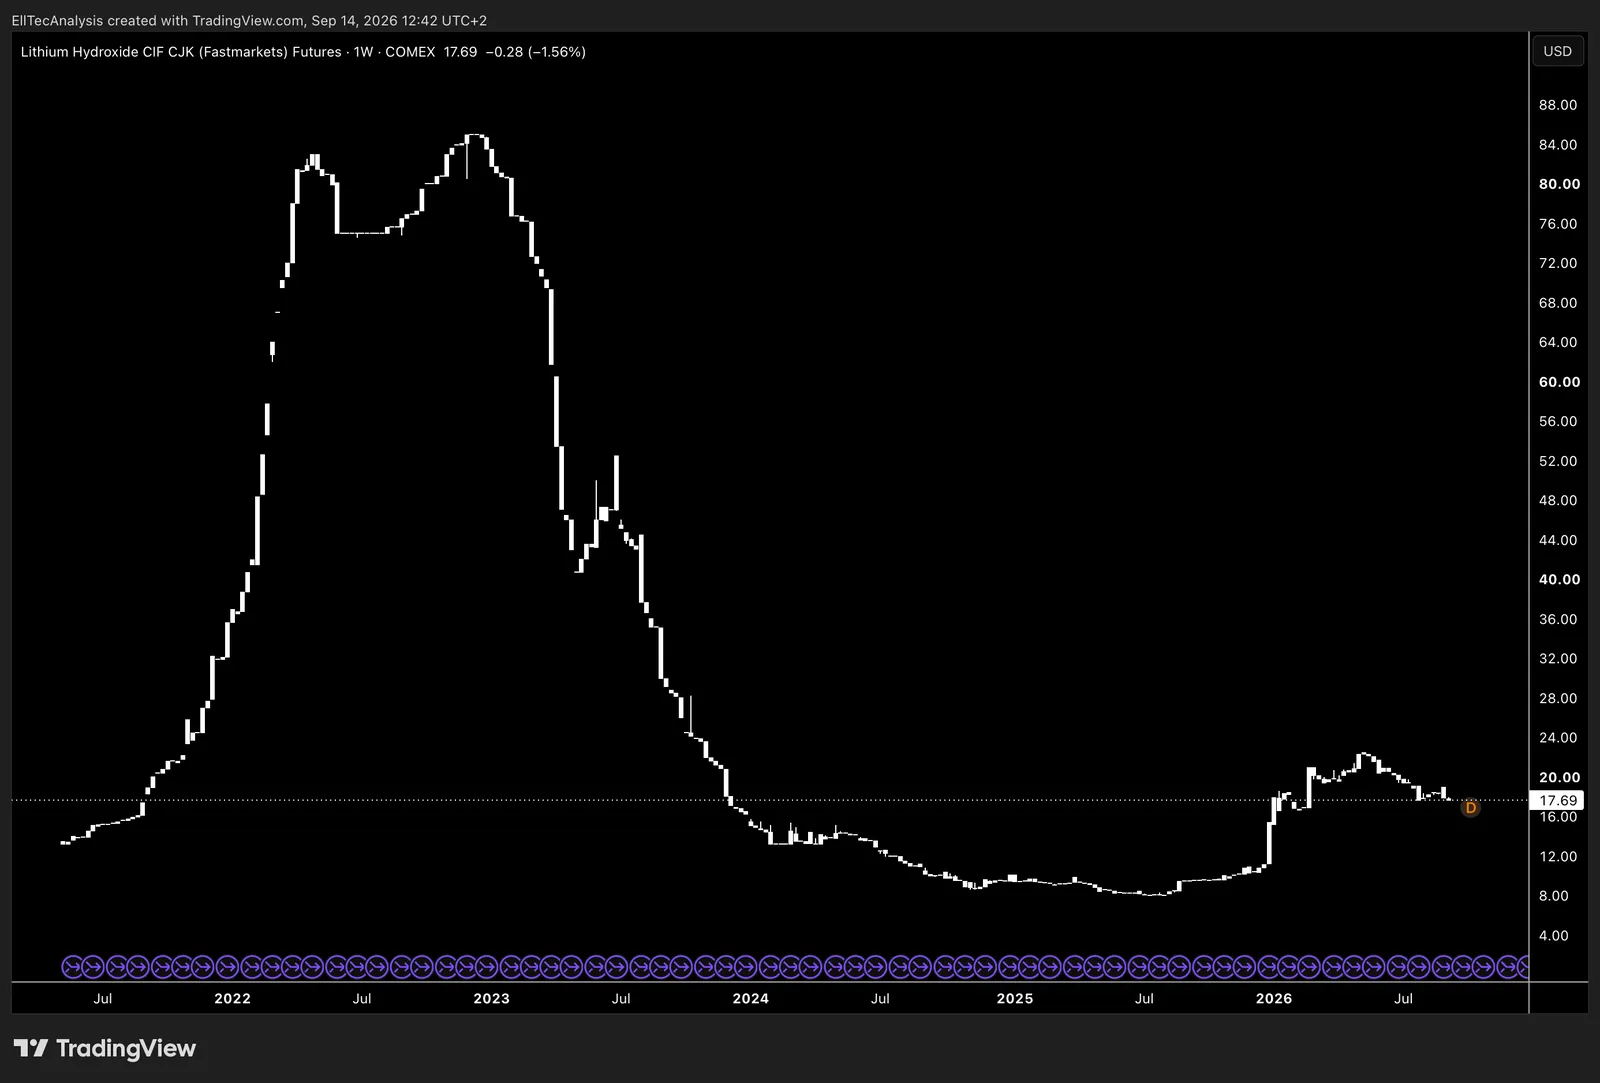Viewport: 1600px width, 1083px height.
Task: Click the COMEX exchange label
Action: (410, 52)
